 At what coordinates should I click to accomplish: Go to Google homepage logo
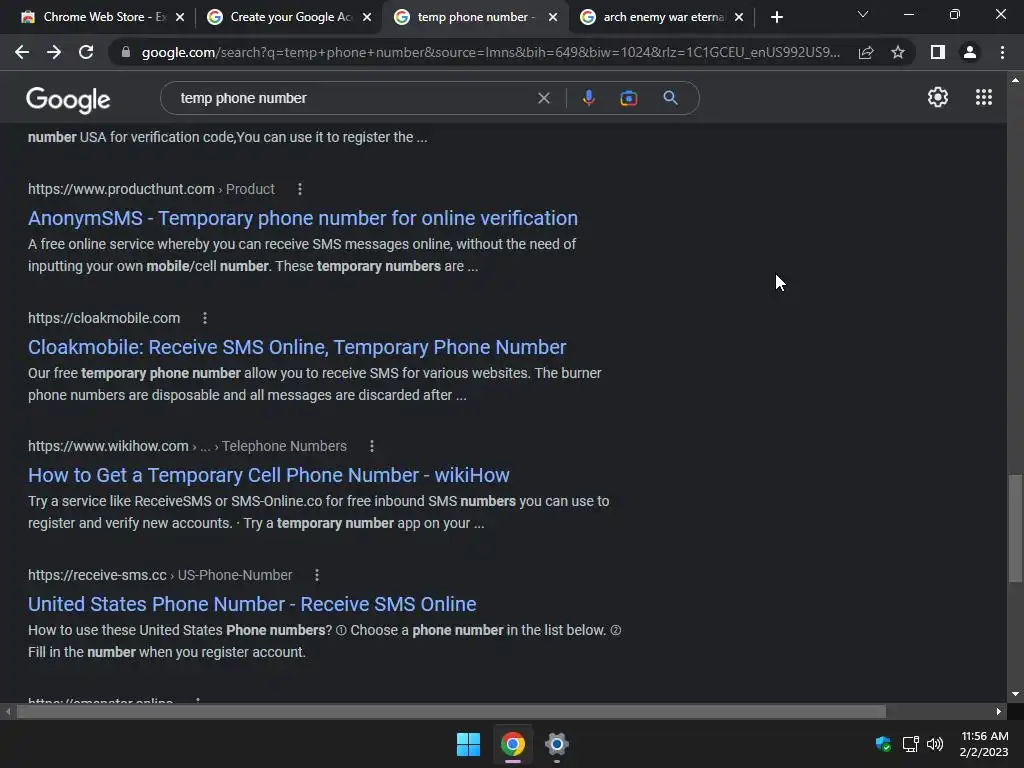[68, 99]
